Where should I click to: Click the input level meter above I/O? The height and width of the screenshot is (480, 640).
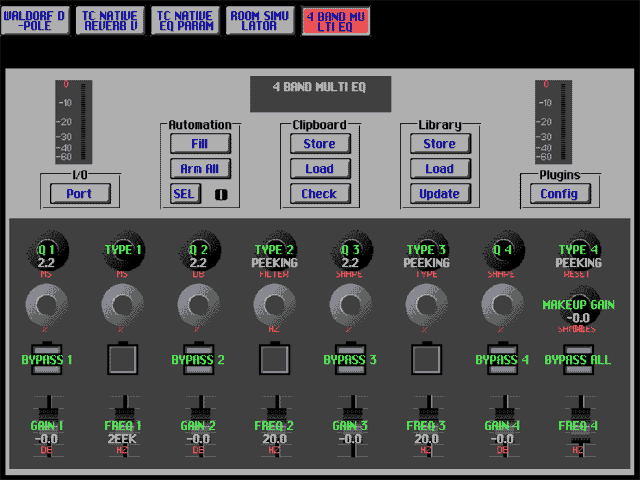73,122
